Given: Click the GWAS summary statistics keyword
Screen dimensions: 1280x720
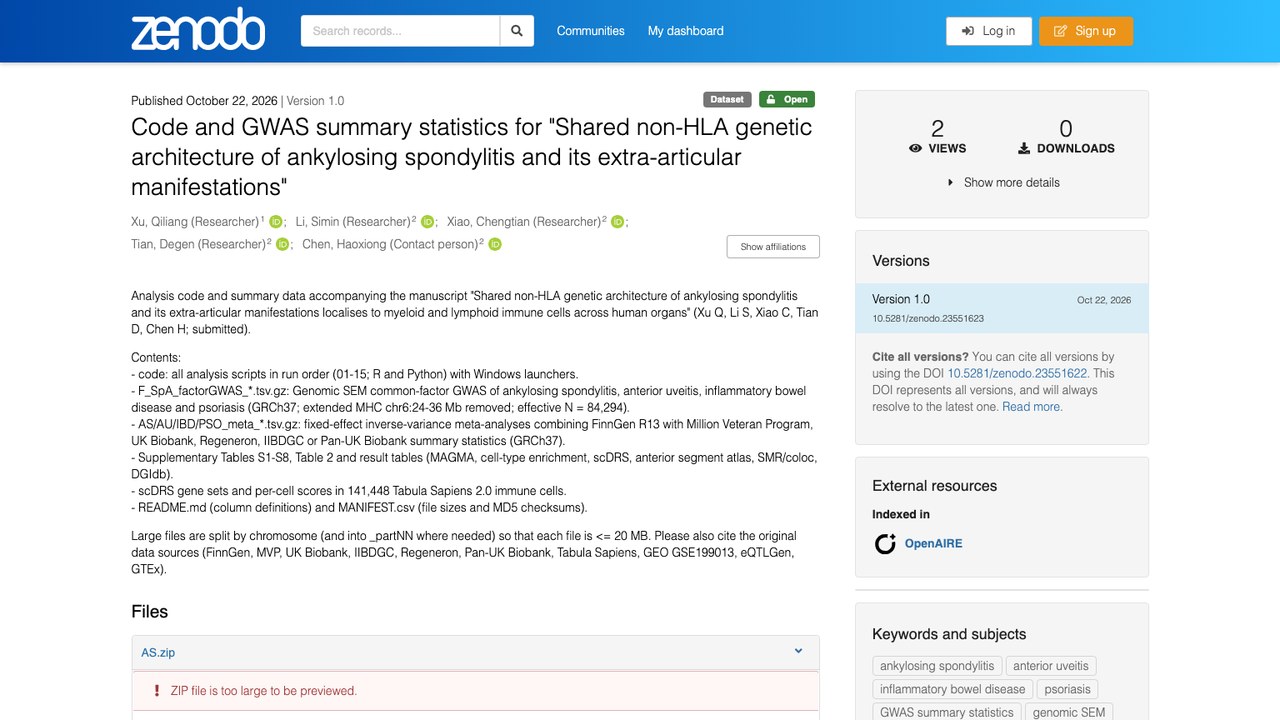Looking at the screenshot, I should coord(947,712).
